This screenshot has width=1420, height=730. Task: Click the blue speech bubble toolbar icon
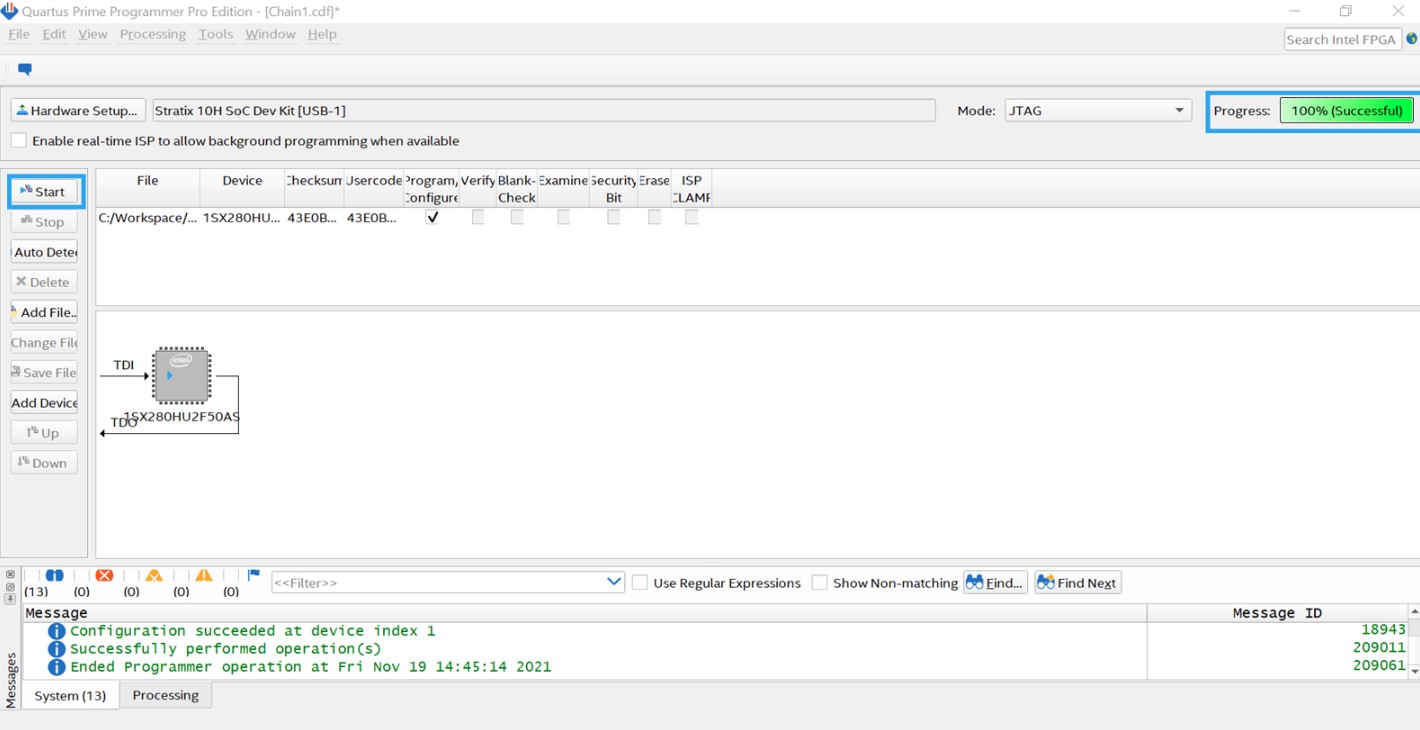point(24,69)
